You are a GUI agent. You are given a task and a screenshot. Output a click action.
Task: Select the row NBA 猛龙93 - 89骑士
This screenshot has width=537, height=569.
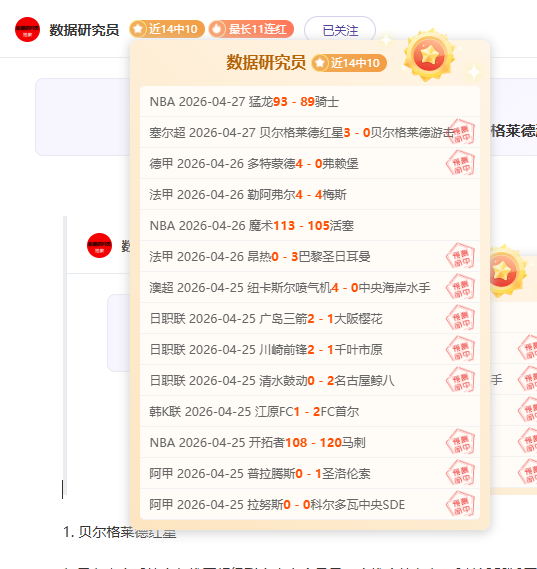tap(310, 102)
